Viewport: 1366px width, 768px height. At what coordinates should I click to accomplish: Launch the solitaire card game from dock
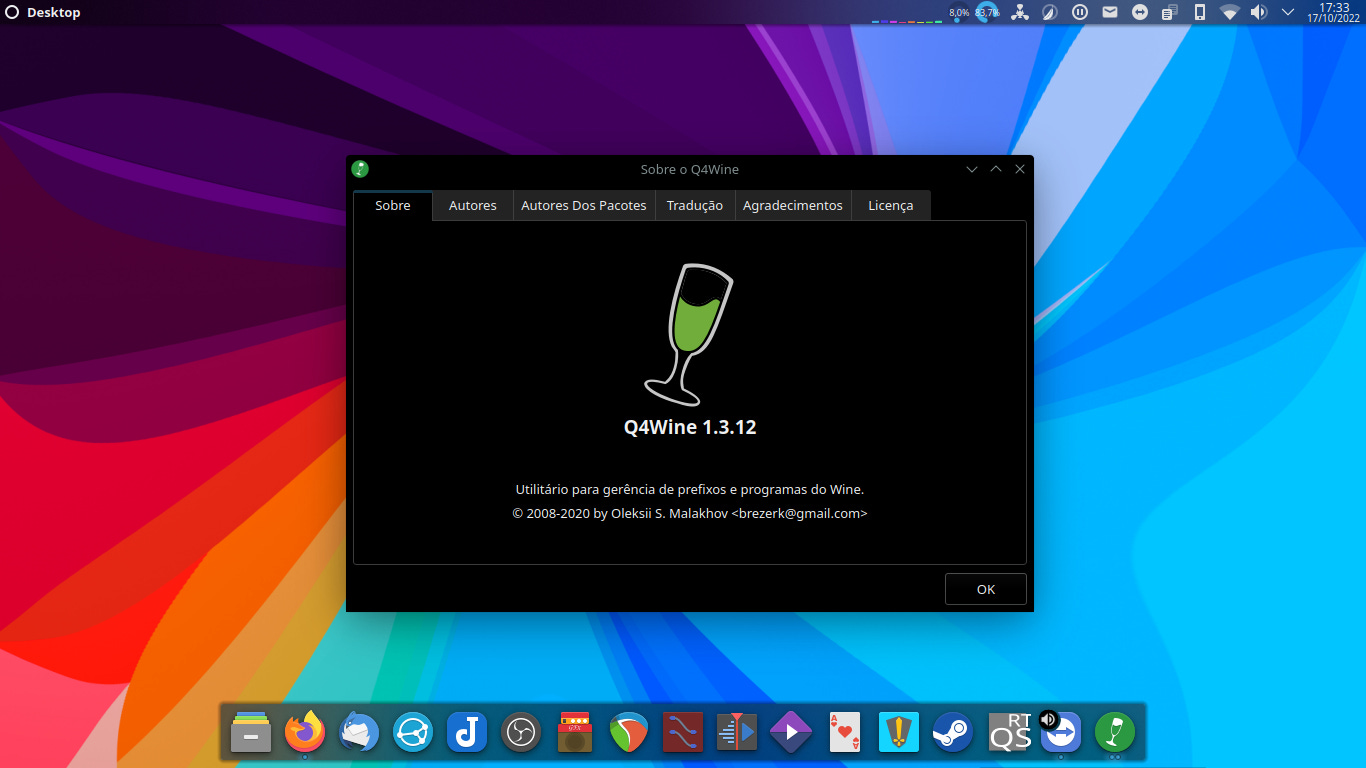[845, 733]
